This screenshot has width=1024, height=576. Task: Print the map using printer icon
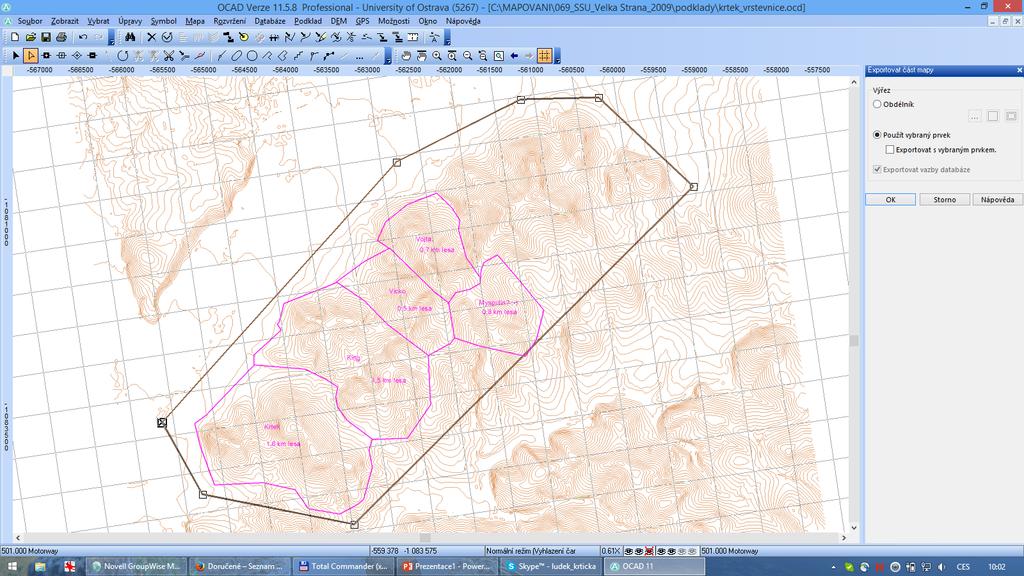coord(61,37)
